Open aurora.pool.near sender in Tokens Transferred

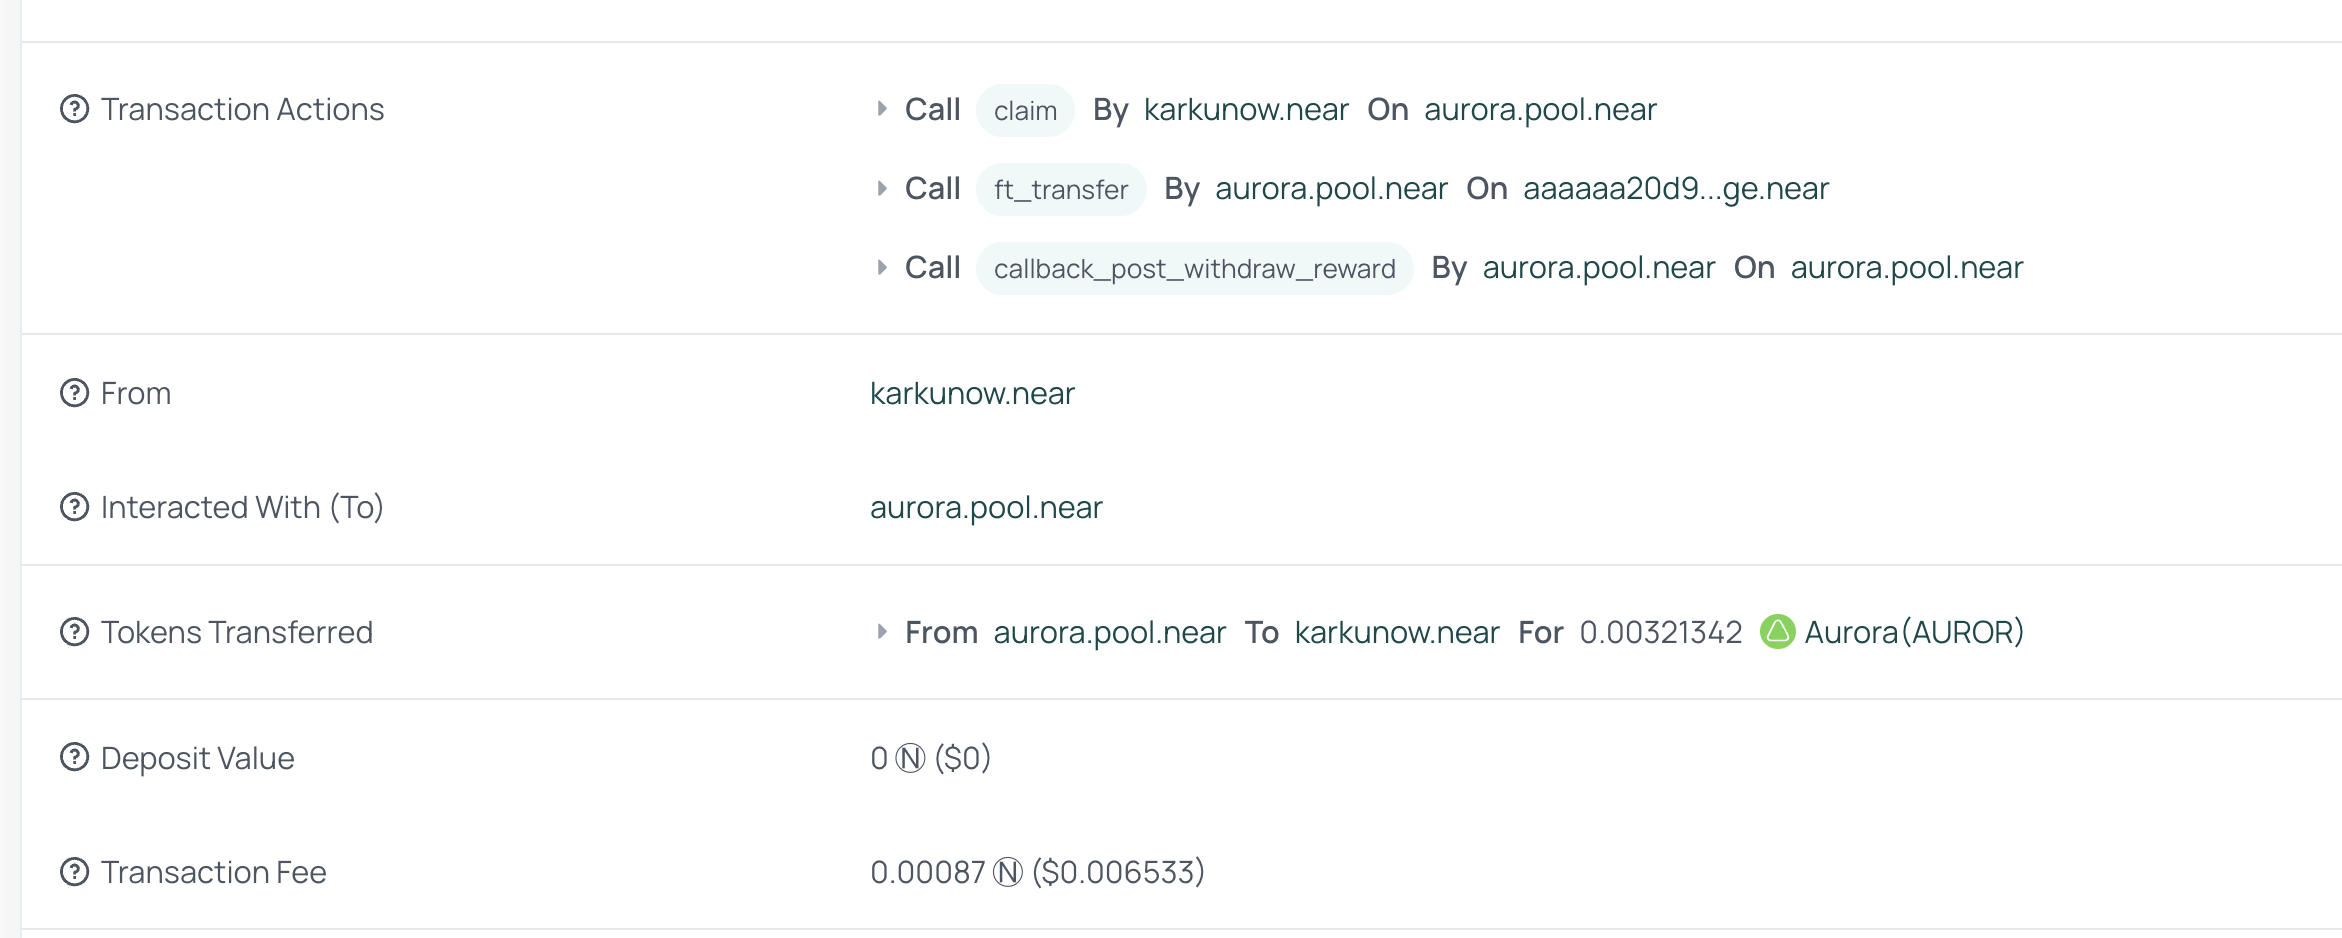[x=1110, y=633]
